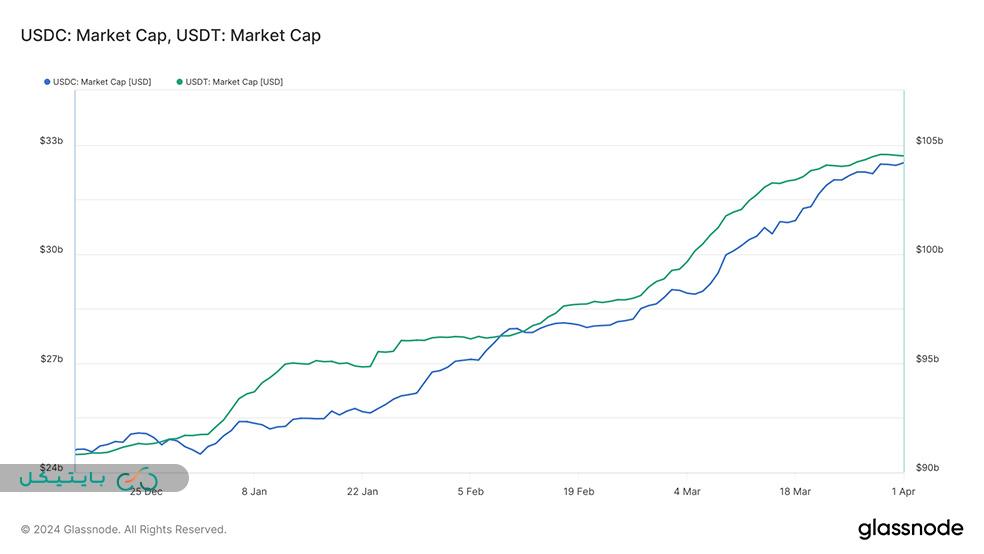Select the 19 Feb date marker

click(578, 491)
